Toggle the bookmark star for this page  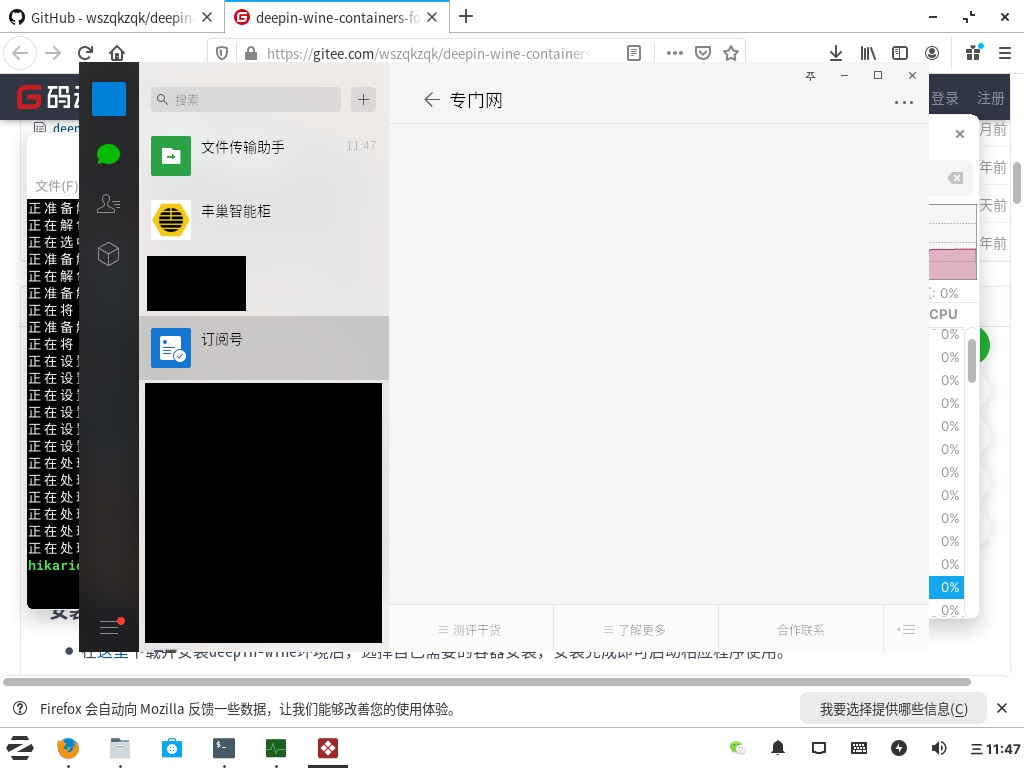coord(731,53)
